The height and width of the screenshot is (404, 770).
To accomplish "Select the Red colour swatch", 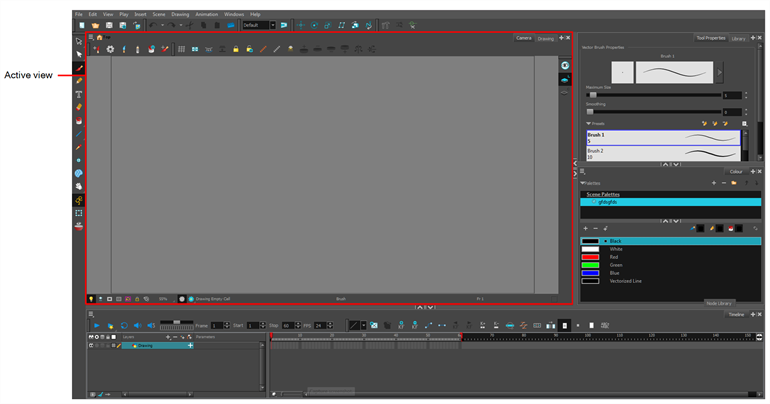I will click(590, 257).
